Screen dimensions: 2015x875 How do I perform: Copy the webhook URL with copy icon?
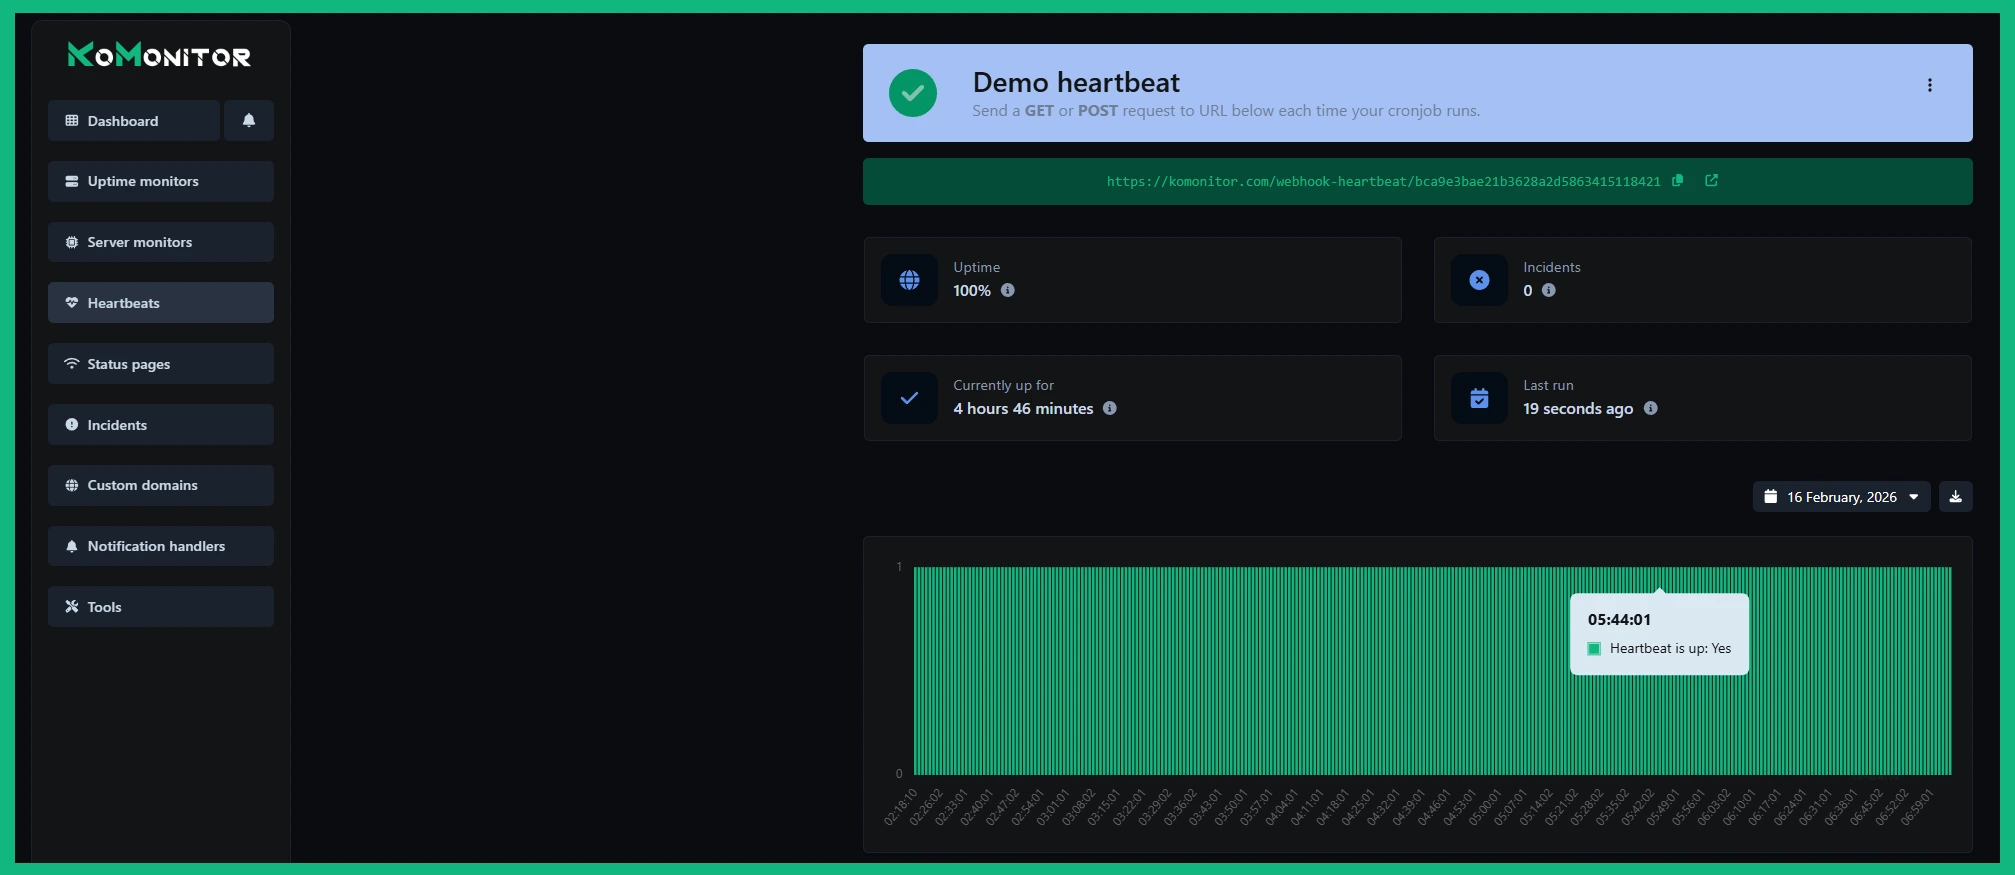click(1678, 180)
